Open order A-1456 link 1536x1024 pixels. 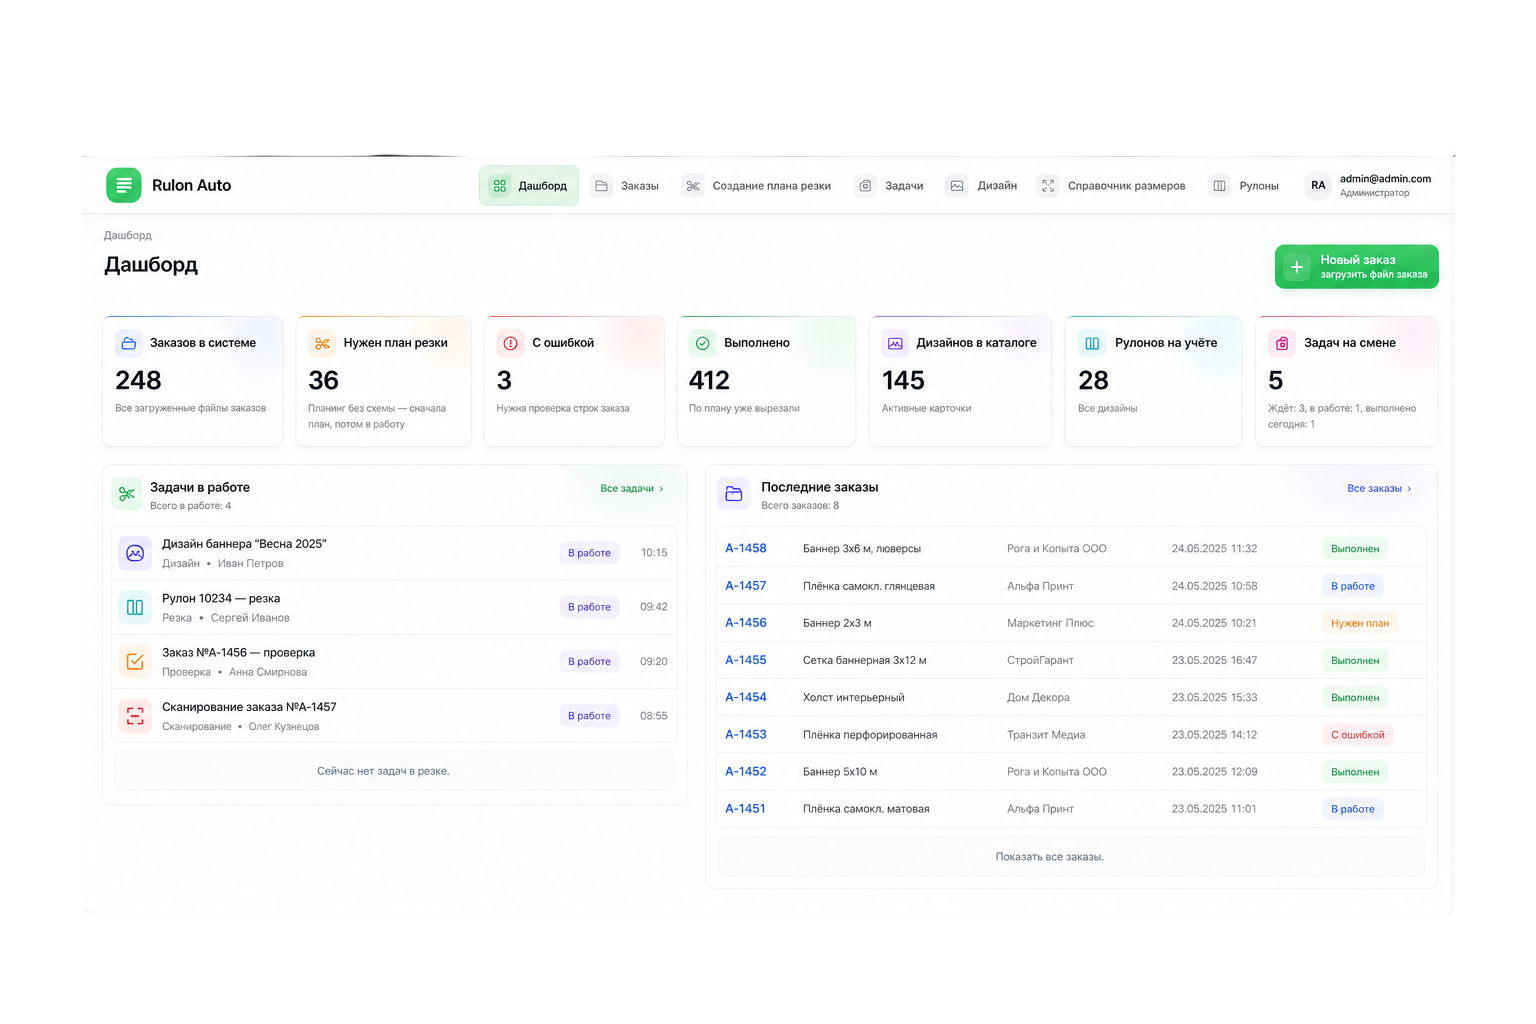tap(746, 623)
